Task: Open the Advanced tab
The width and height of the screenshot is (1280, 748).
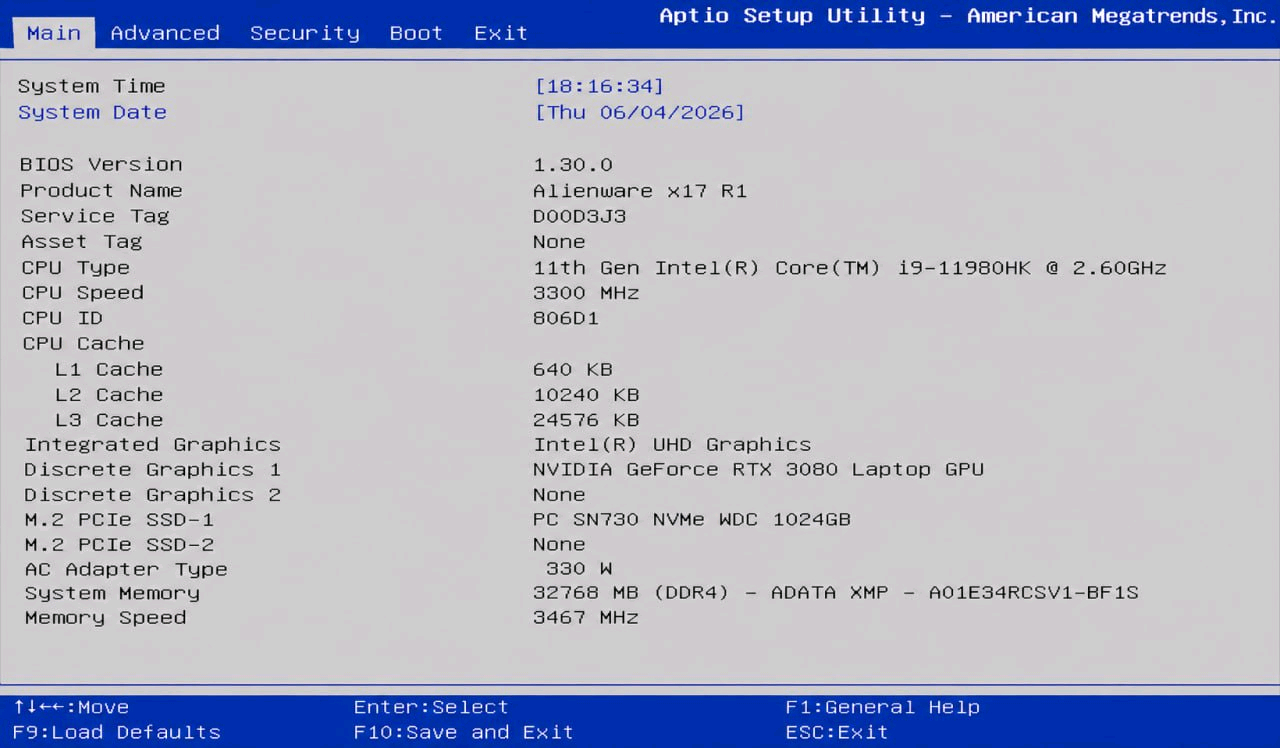Action: [x=165, y=33]
